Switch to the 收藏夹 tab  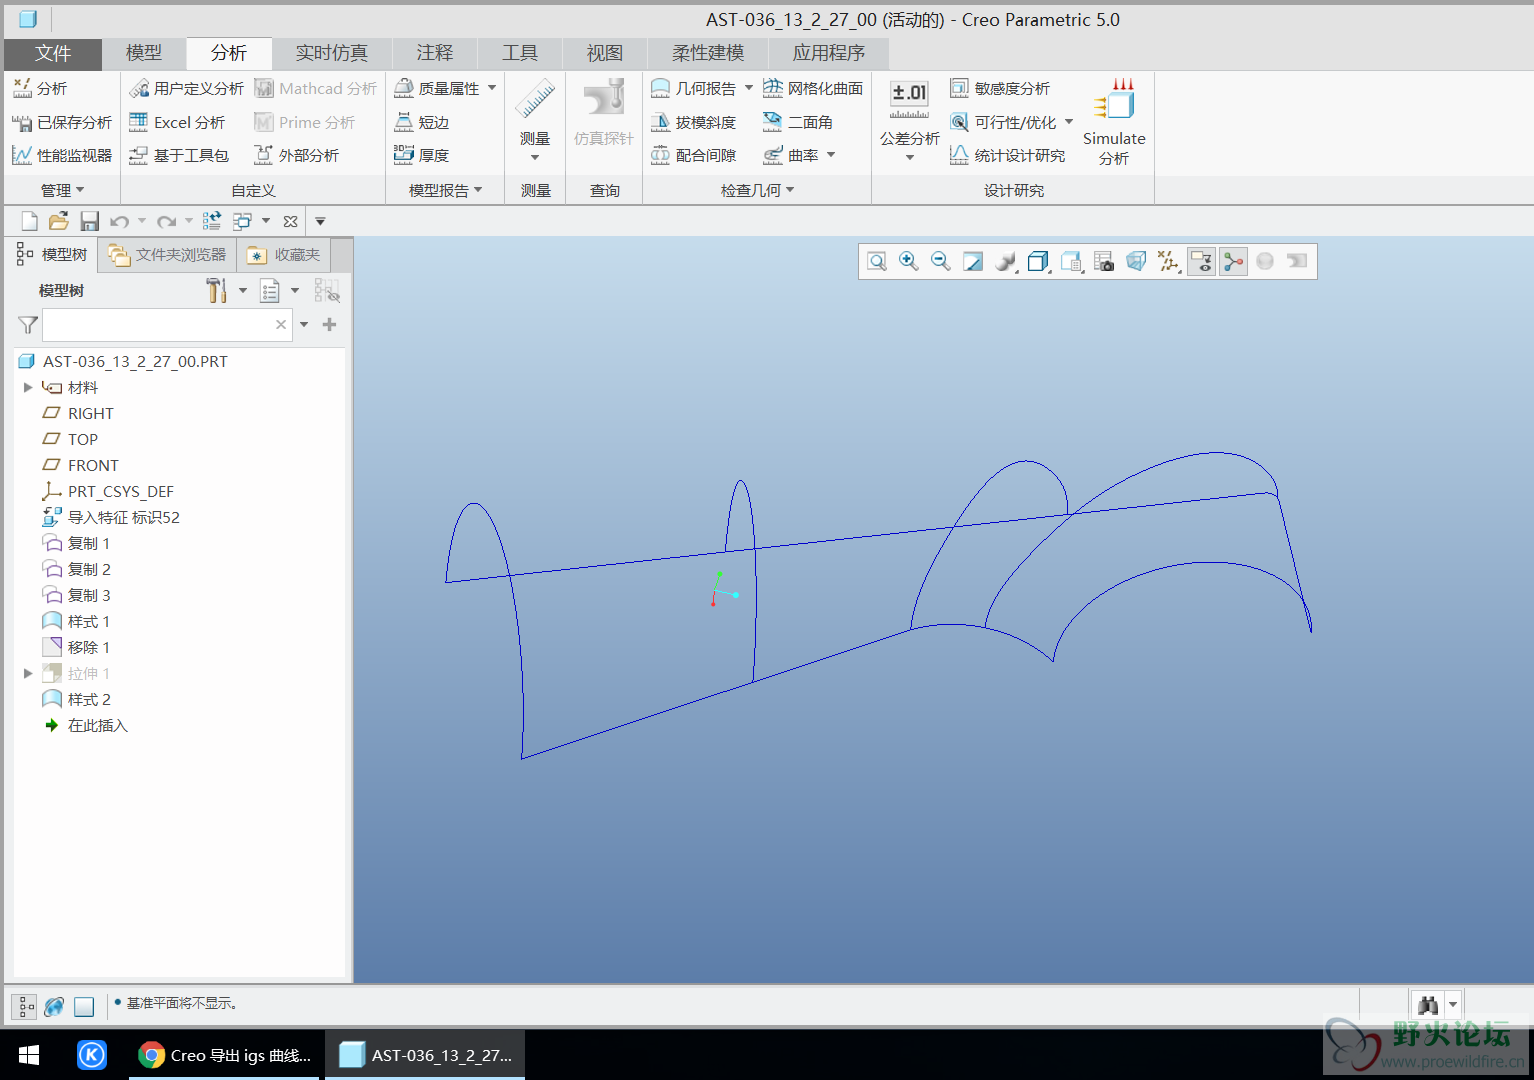[x=284, y=255]
